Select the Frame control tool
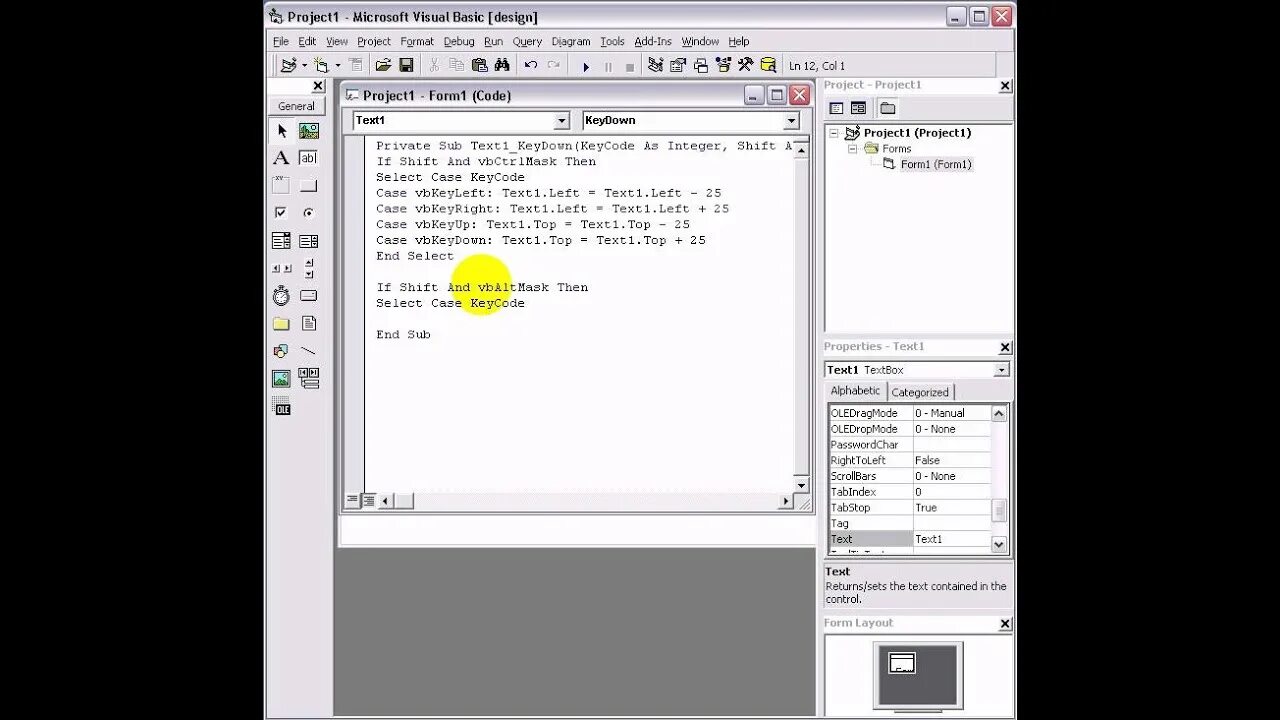Viewport: 1280px width, 720px height. 281,186
